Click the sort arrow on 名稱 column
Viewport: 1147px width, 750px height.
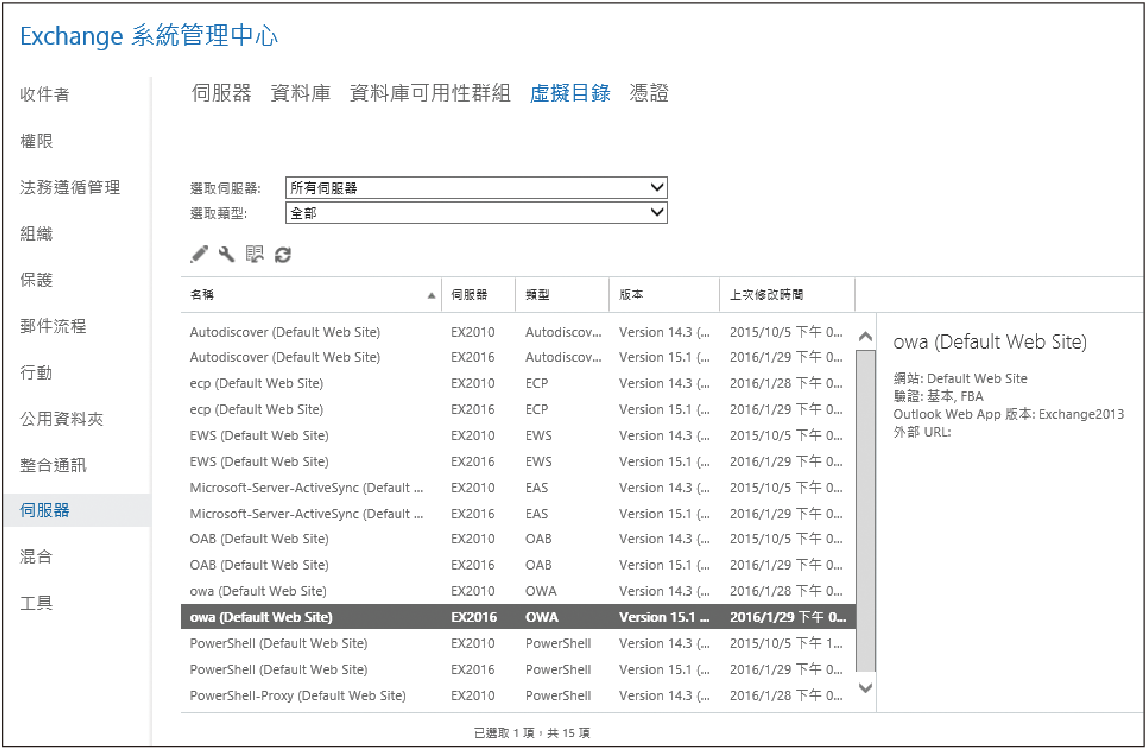pos(431,296)
